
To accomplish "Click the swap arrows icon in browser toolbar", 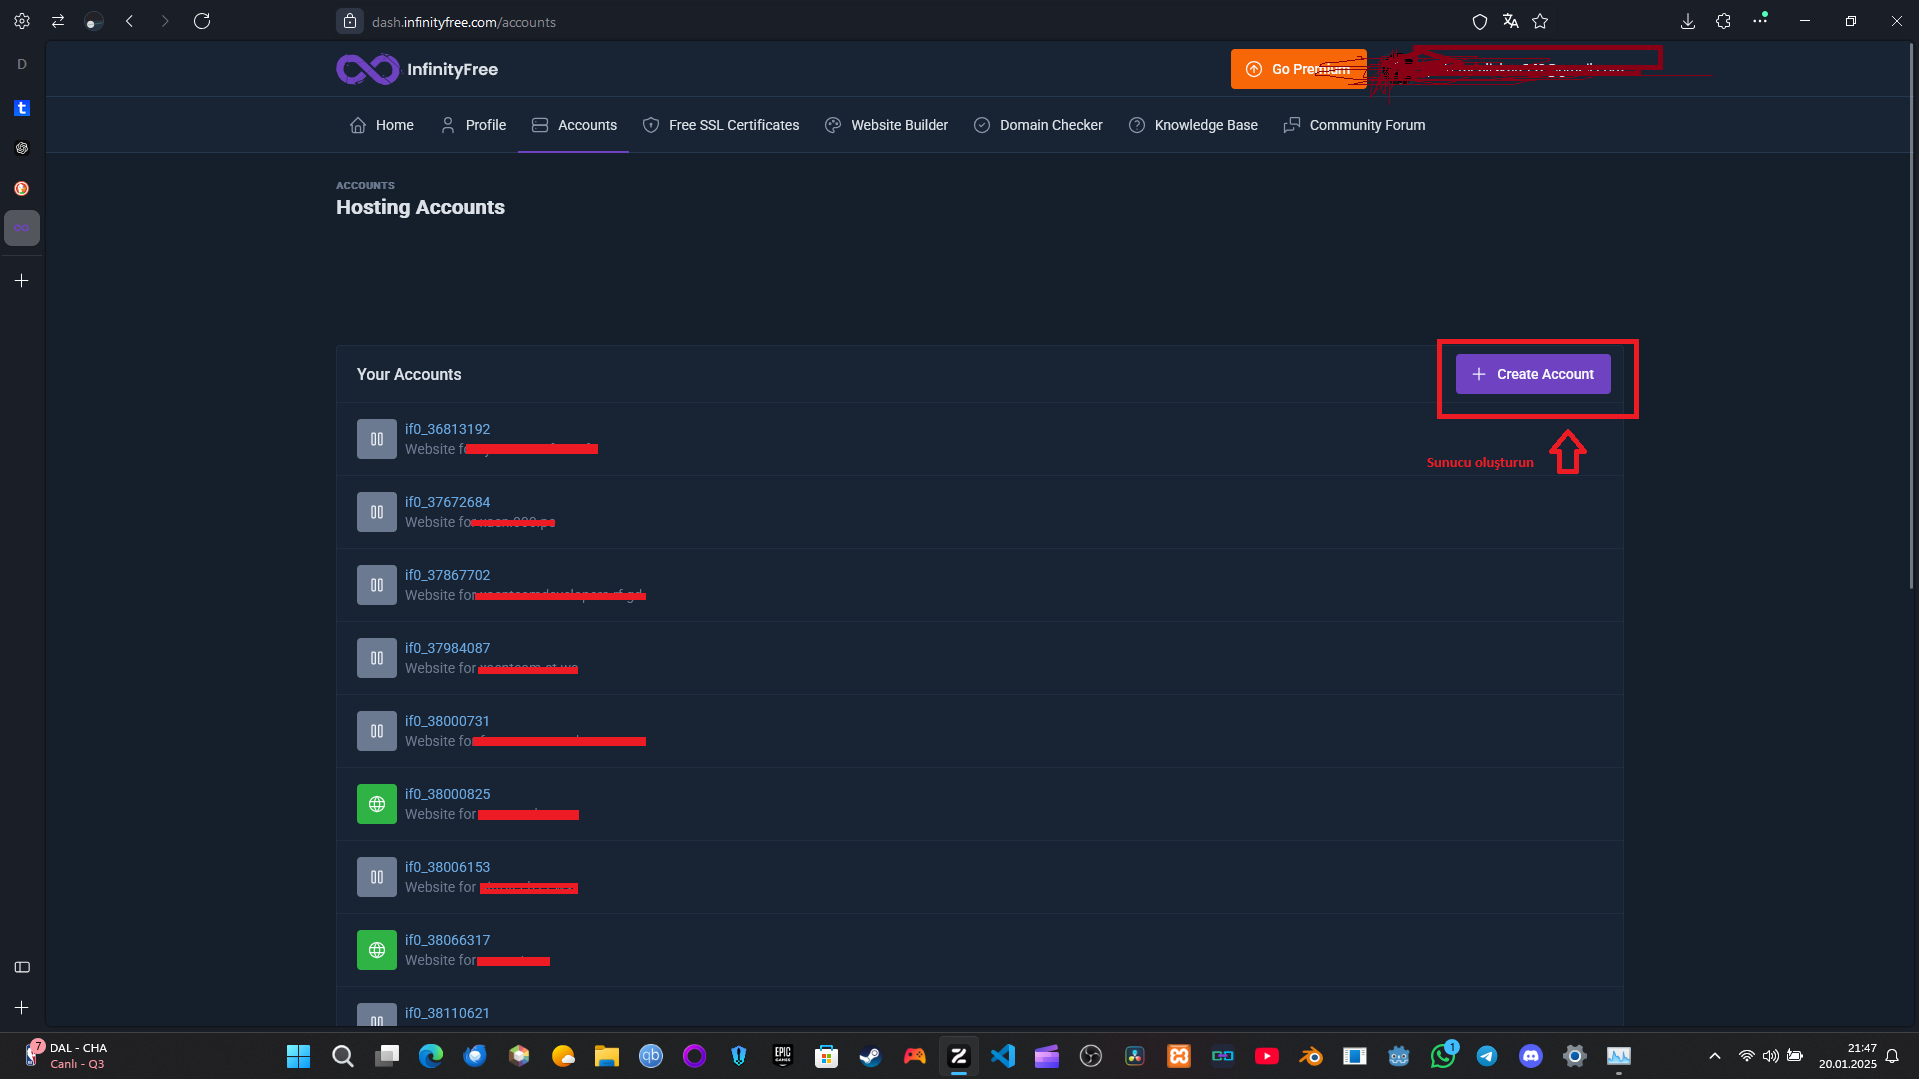I will pyautogui.click(x=58, y=21).
